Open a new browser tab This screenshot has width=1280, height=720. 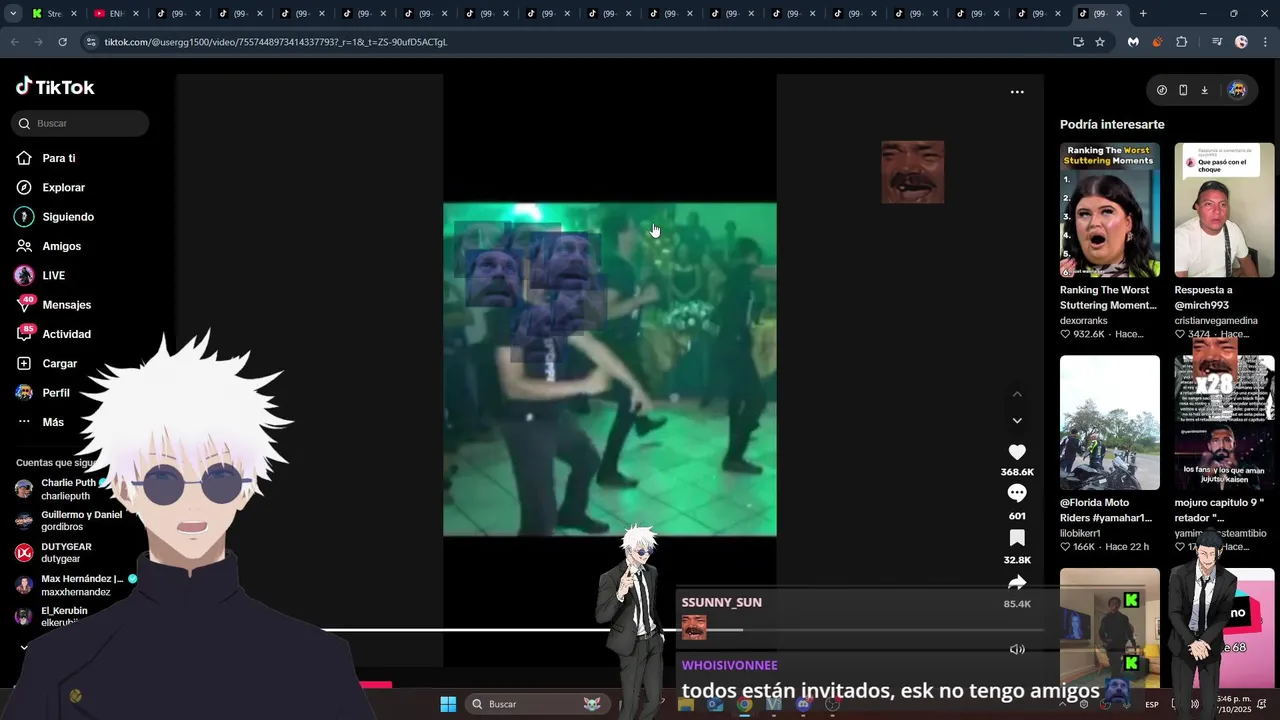[1143, 14]
